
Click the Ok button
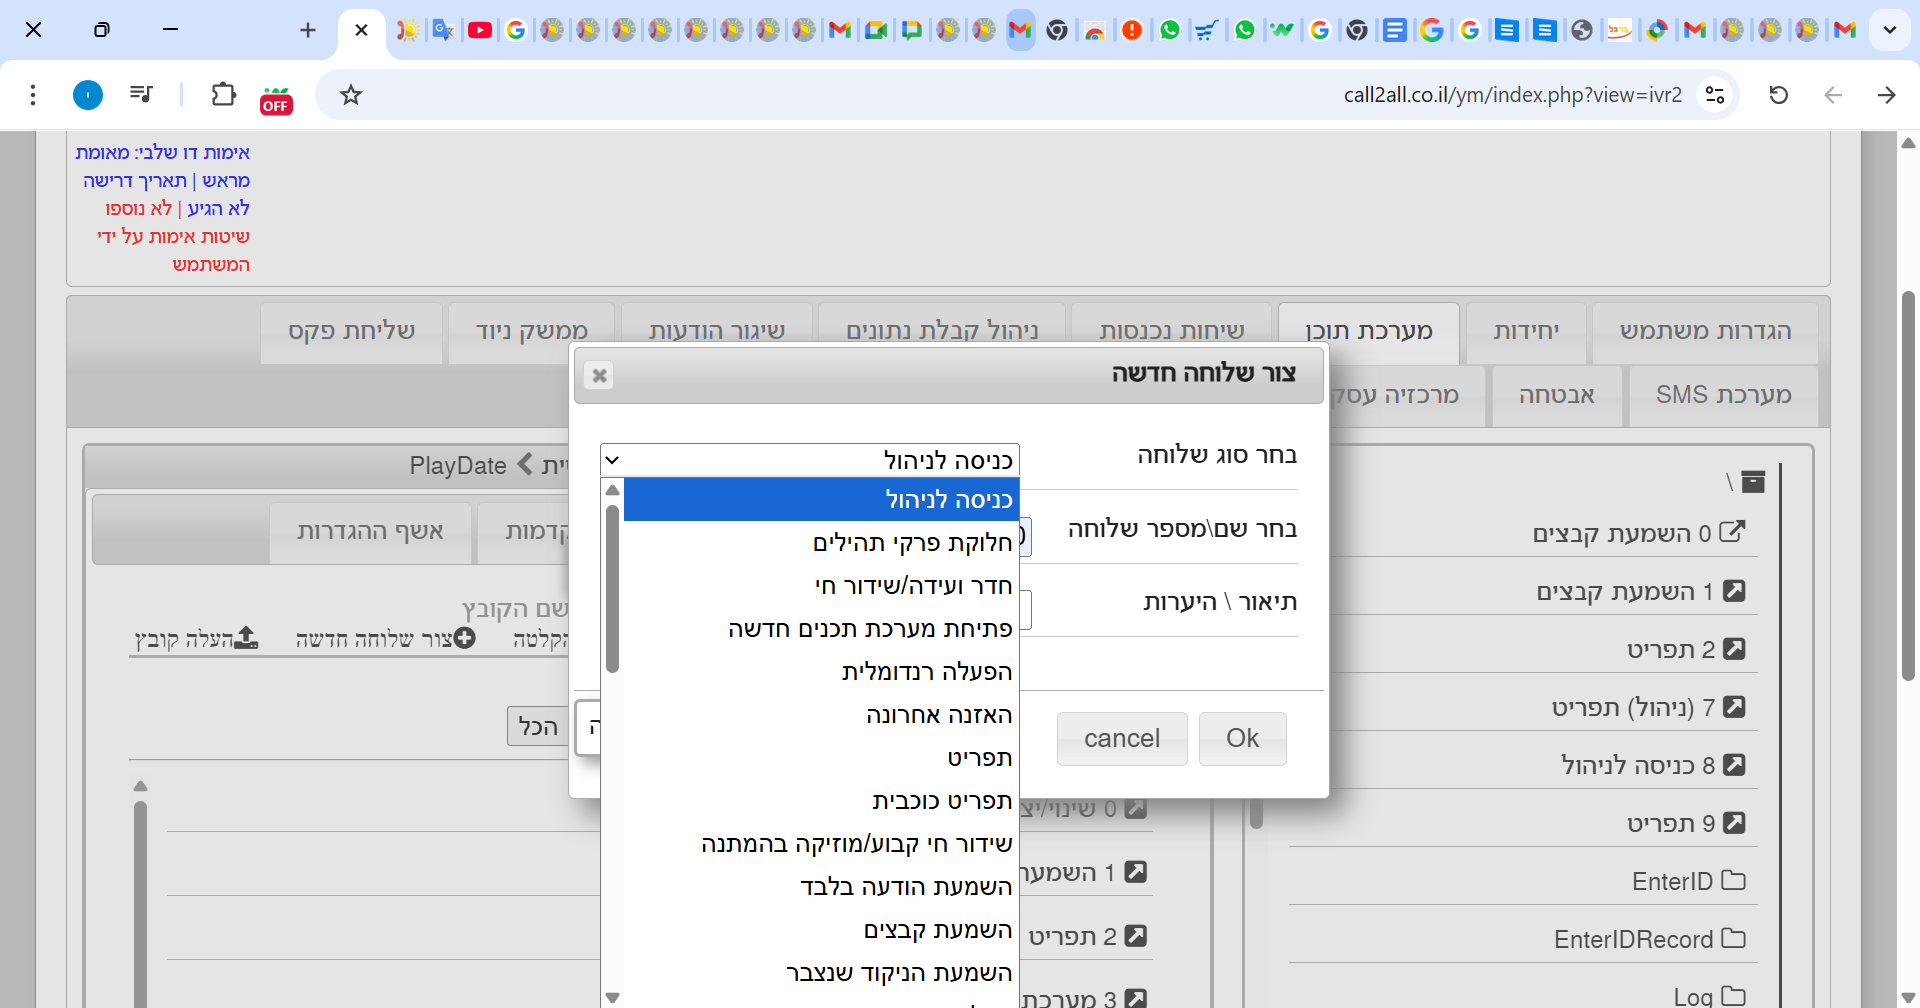pos(1242,739)
